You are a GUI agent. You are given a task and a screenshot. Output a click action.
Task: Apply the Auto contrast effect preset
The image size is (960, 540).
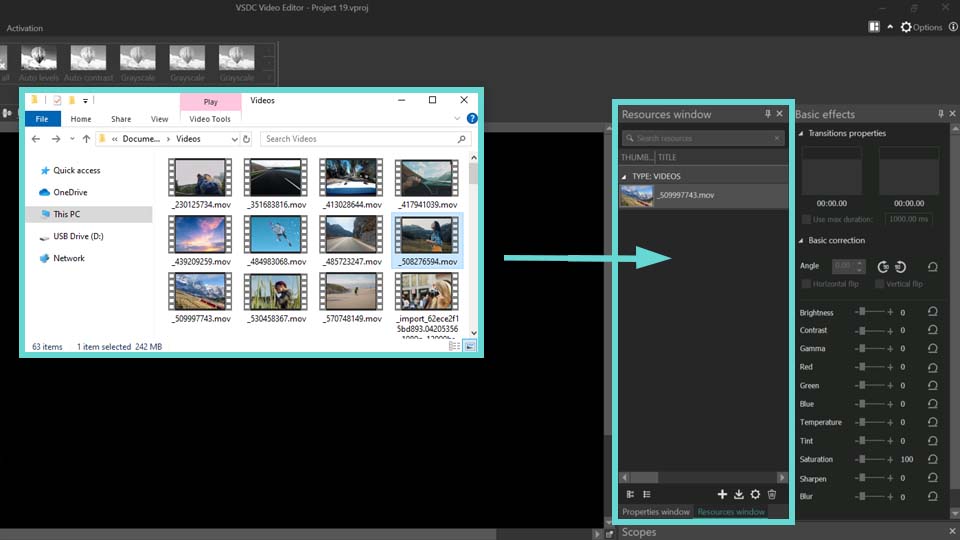coord(88,64)
